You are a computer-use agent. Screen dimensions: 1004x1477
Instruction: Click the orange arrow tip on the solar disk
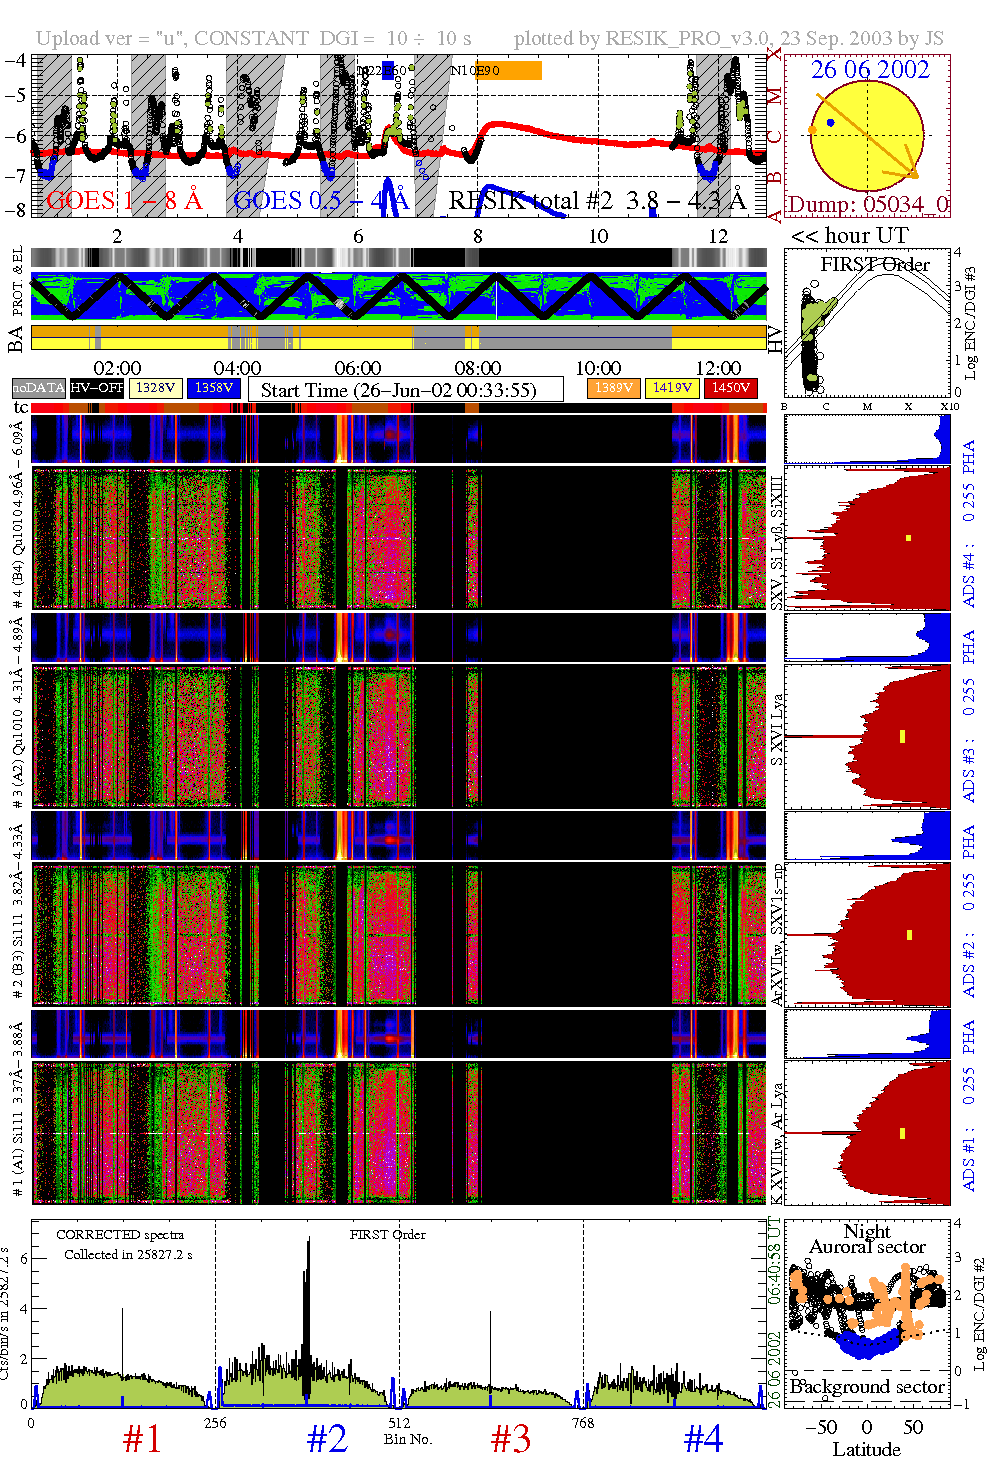coord(912,174)
